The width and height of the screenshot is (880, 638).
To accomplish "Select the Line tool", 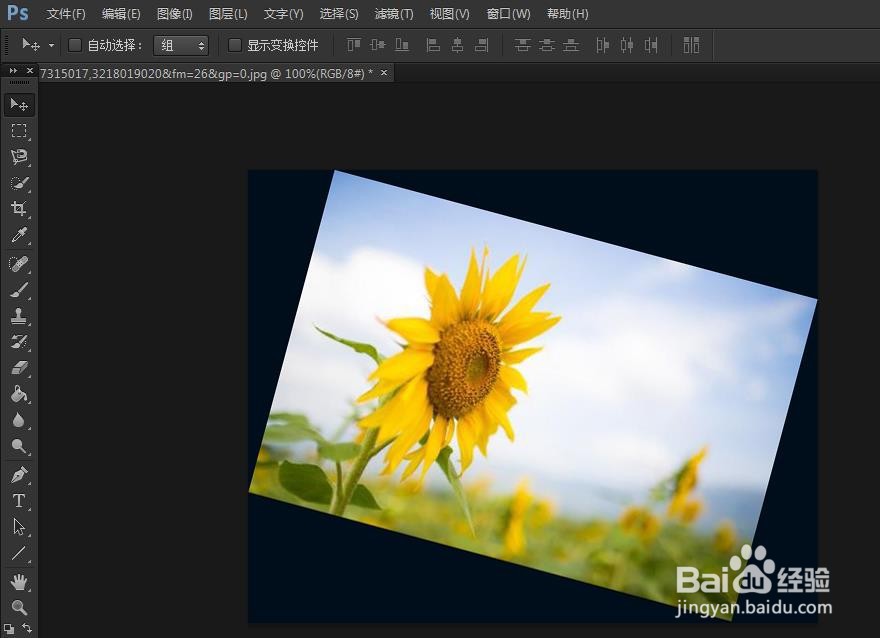I will 19,553.
